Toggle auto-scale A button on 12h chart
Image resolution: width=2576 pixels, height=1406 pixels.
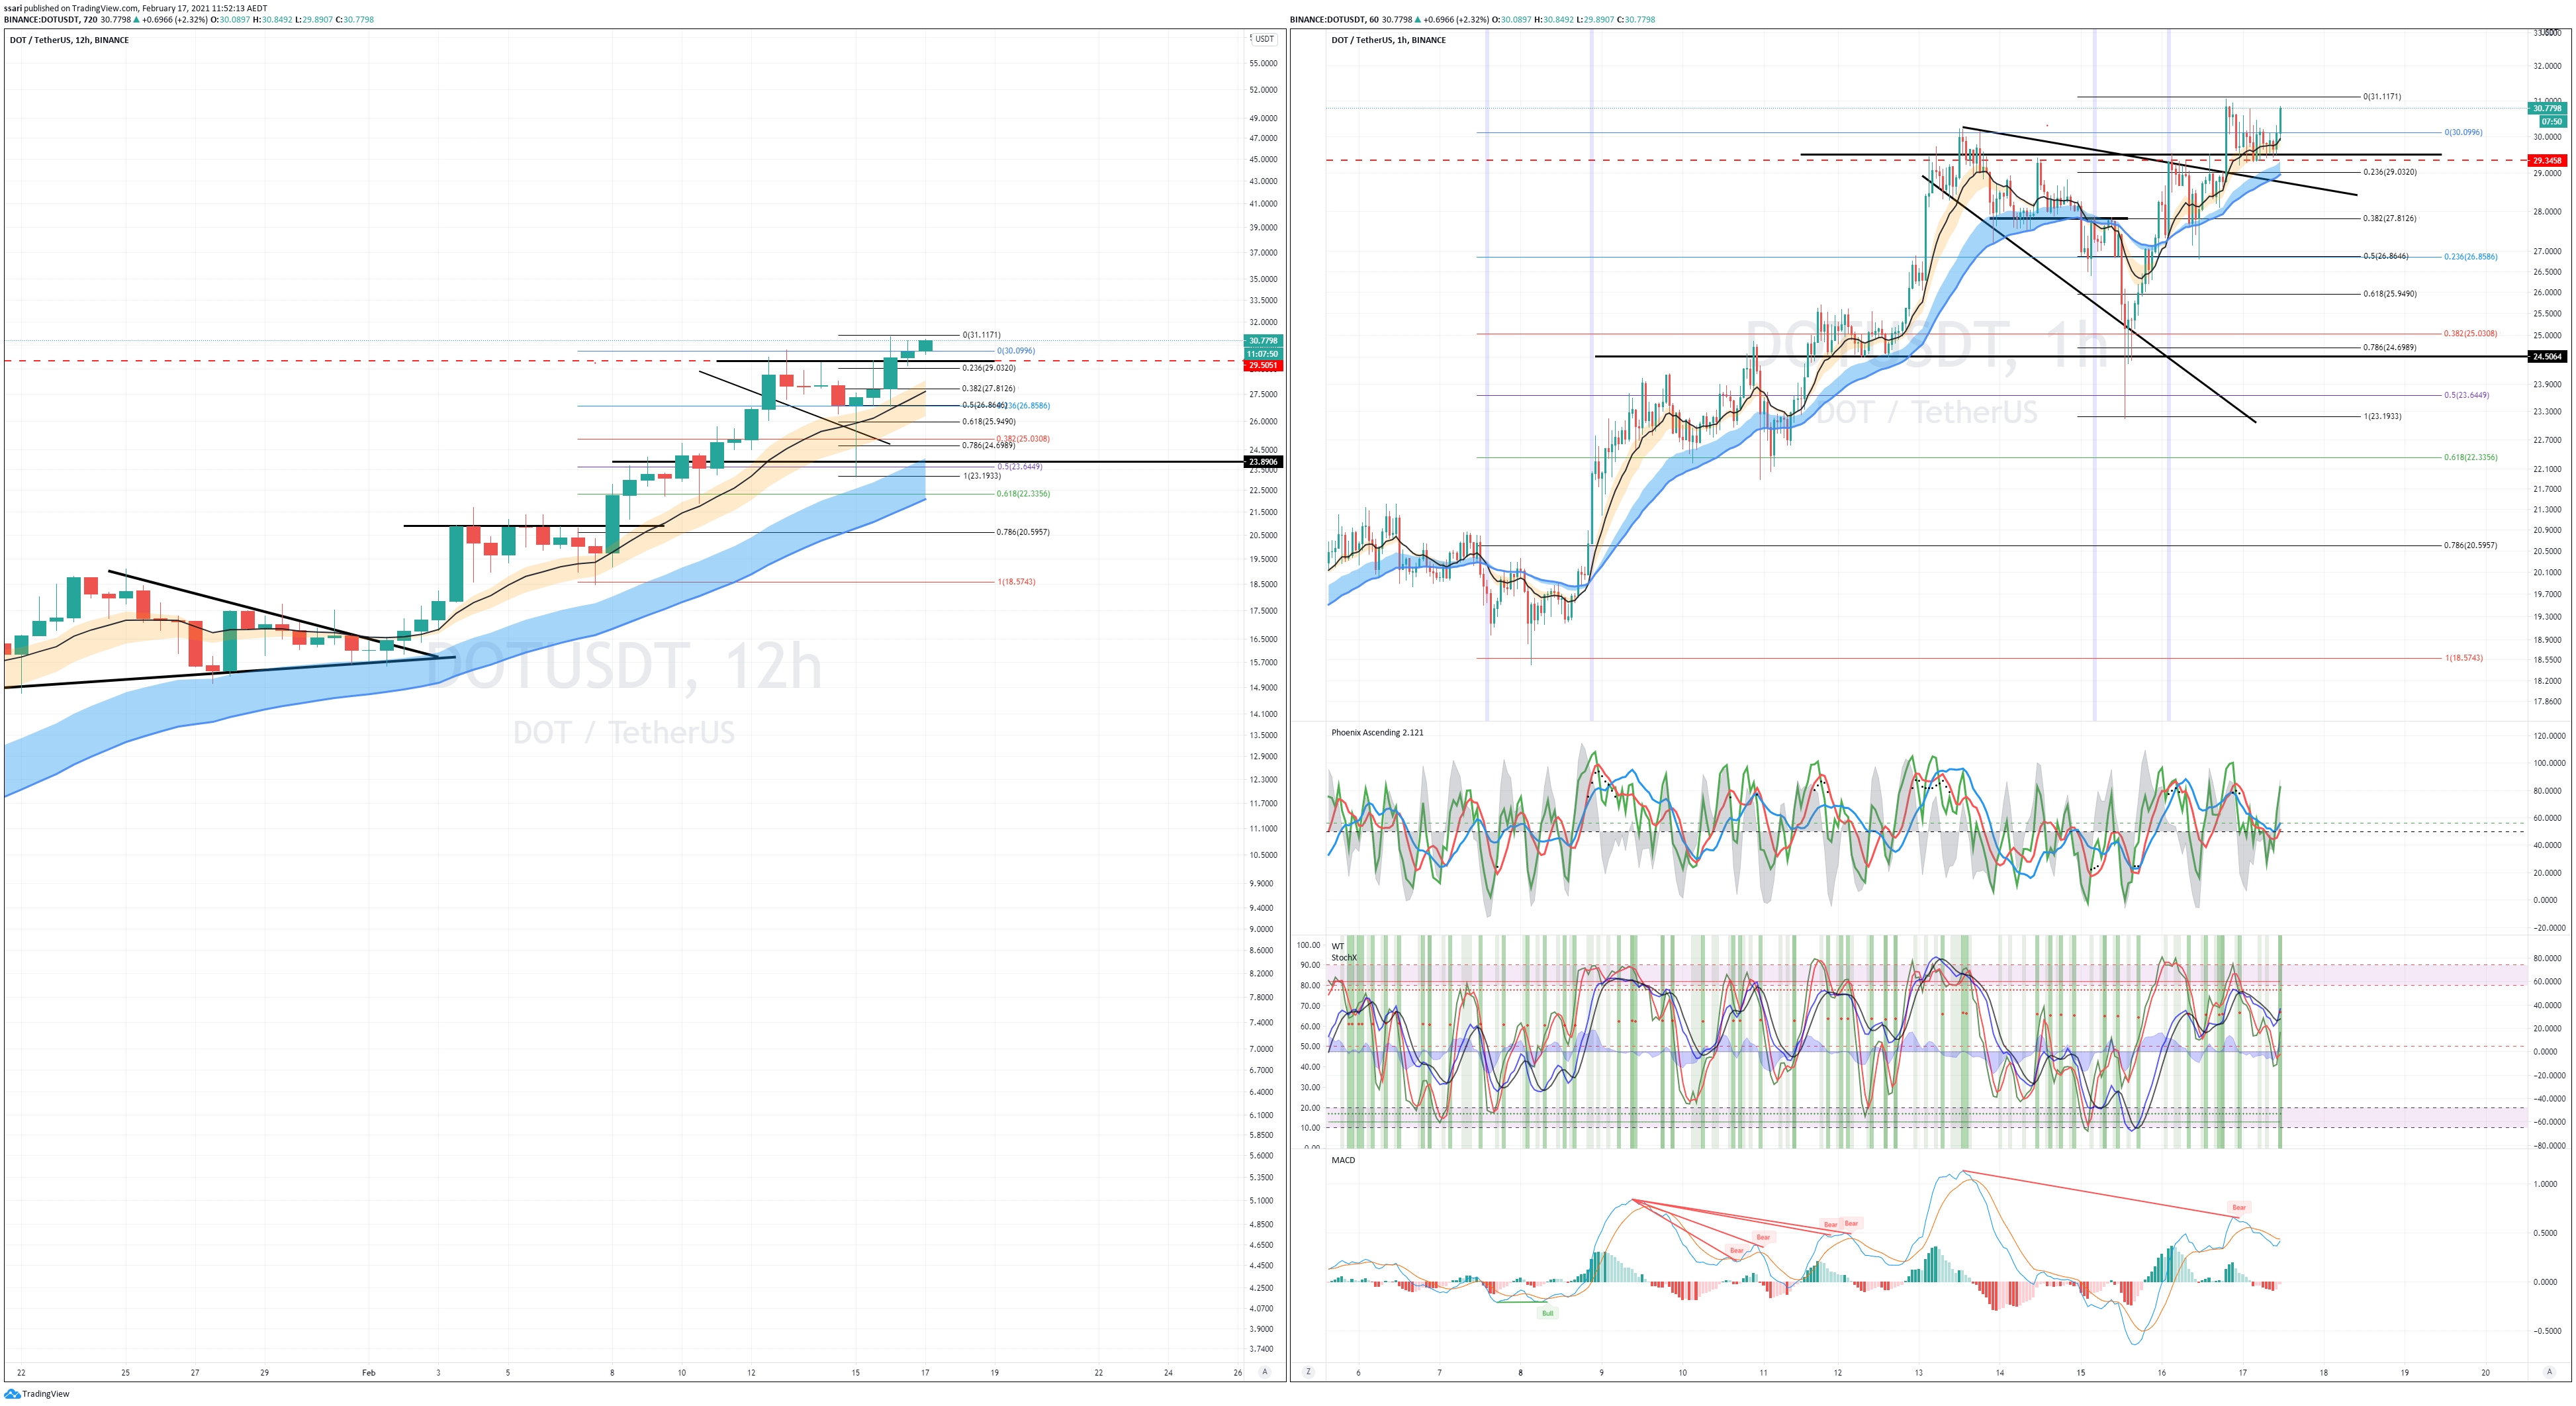pos(1265,1372)
